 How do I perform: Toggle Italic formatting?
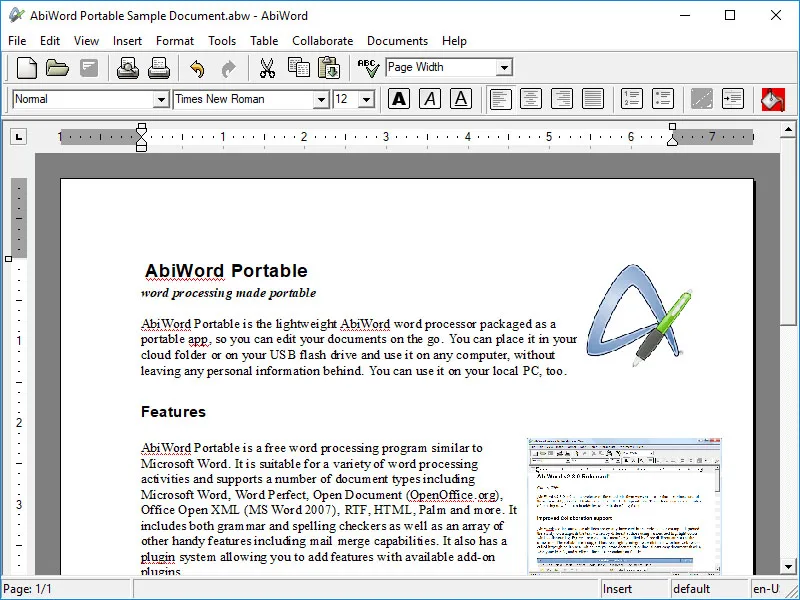click(430, 99)
